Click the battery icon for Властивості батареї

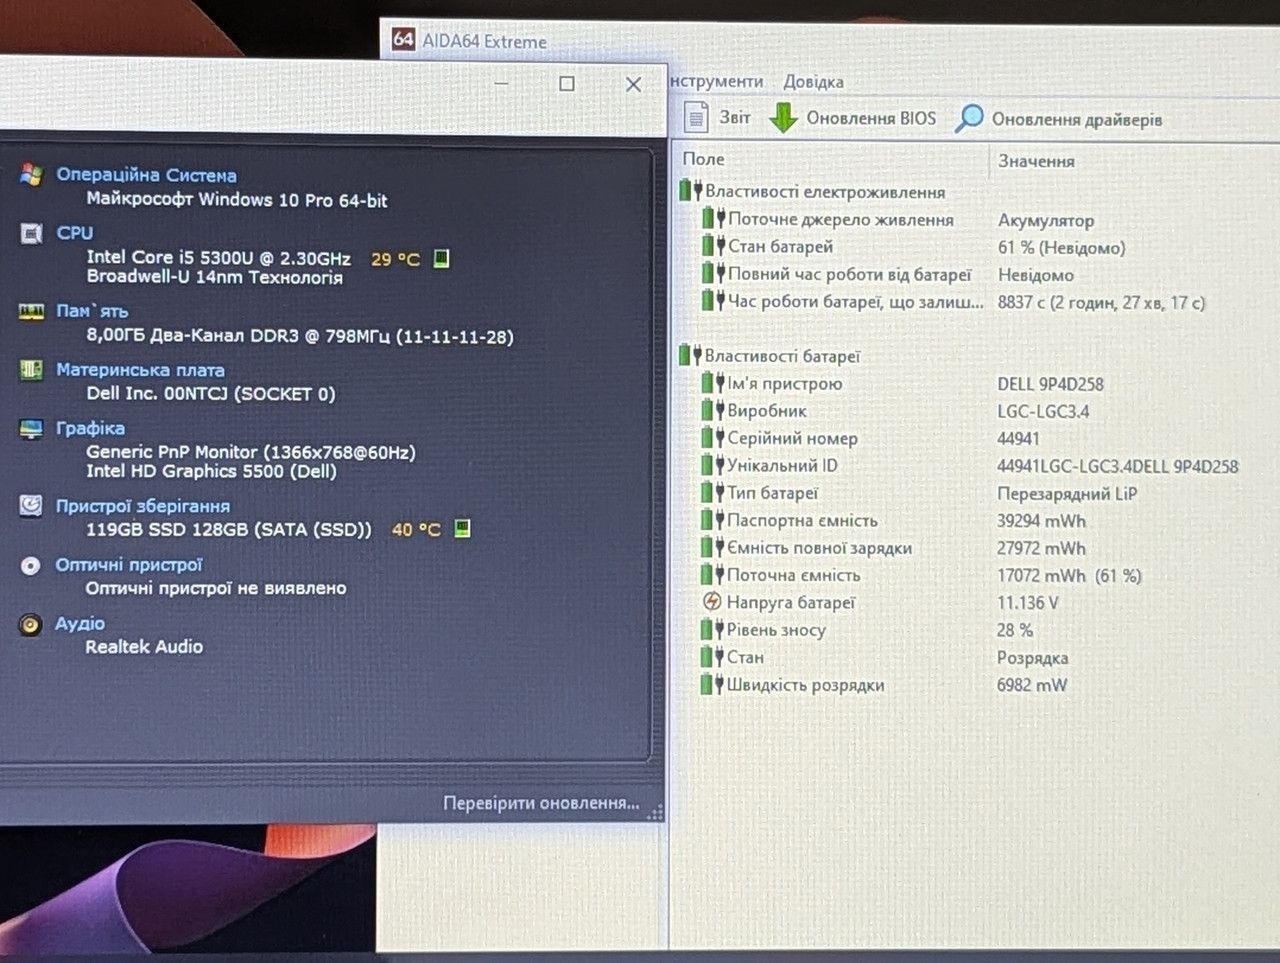coord(690,354)
